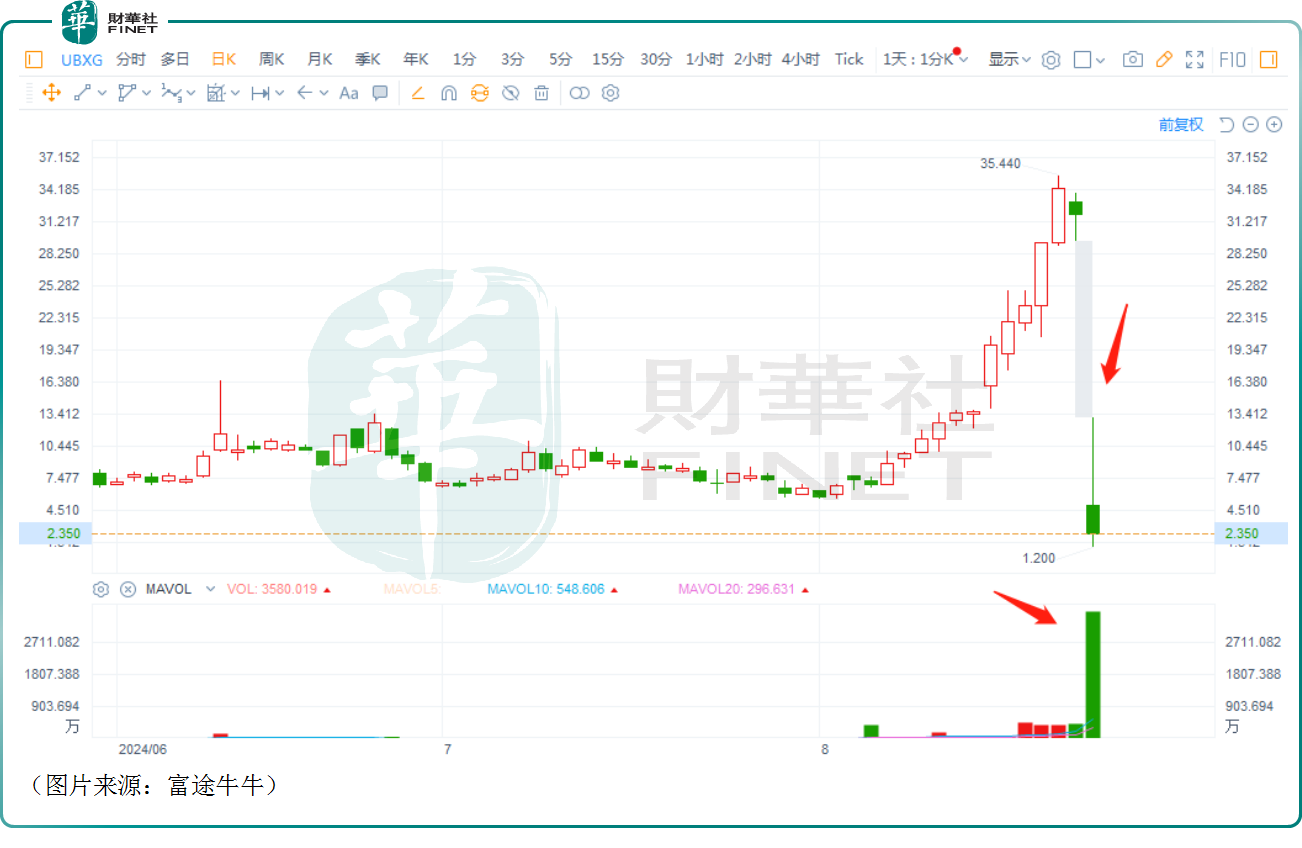Select the 季K quarterly tab
The image size is (1302, 848).
point(368,59)
